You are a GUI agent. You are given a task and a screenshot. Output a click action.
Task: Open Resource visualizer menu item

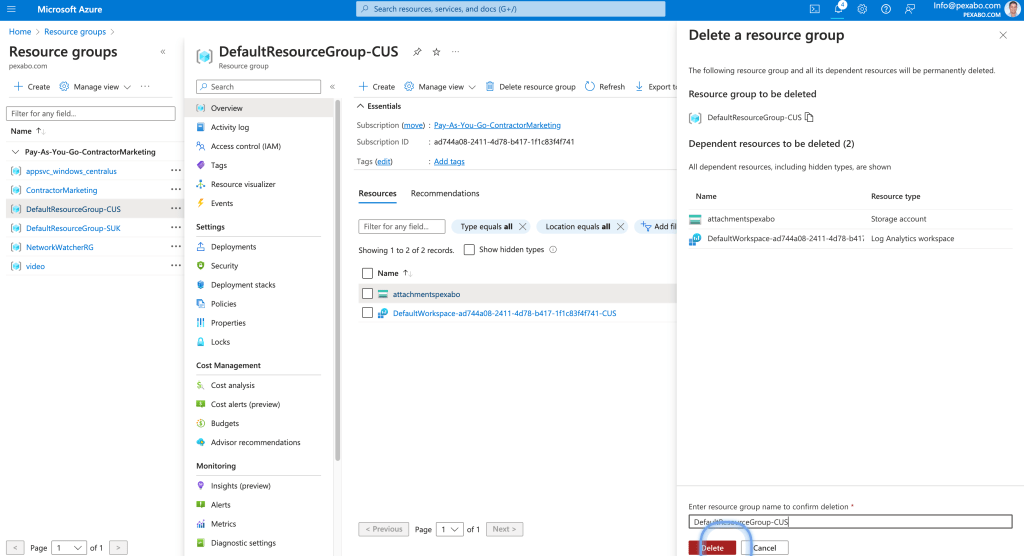pyautogui.click(x=243, y=184)
